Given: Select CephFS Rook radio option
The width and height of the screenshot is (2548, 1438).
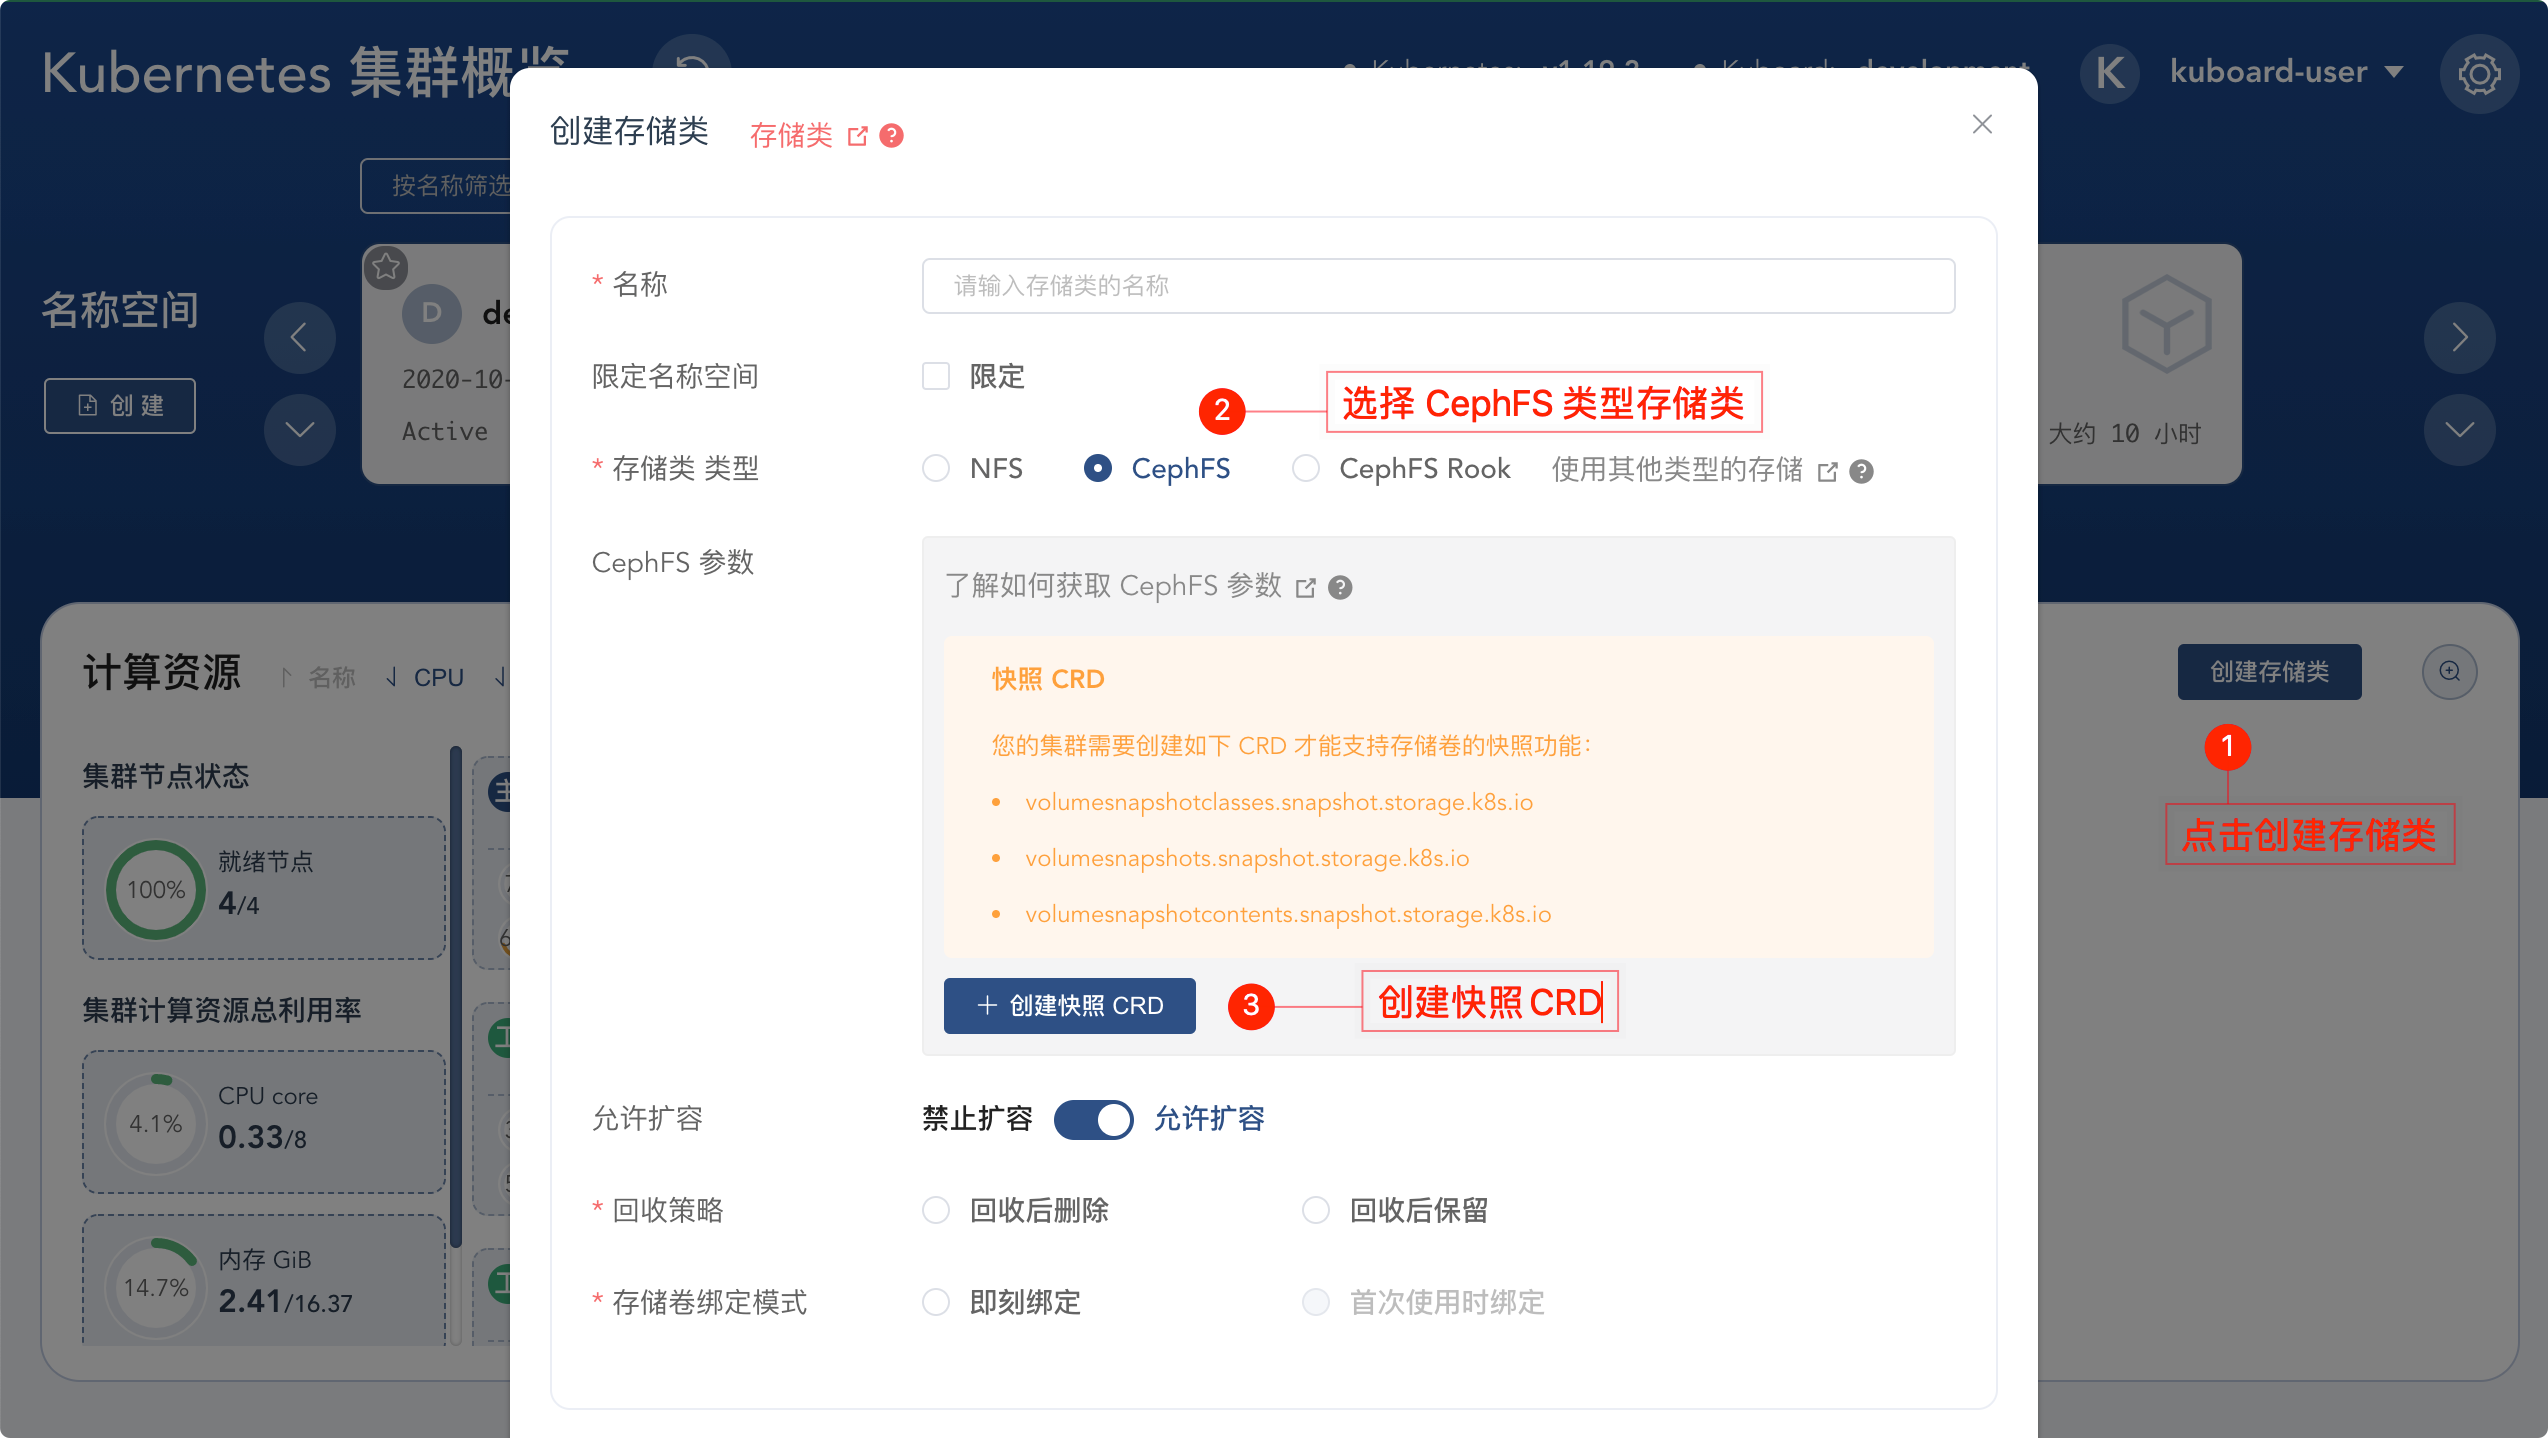Looking at the screenshot, I should [1306, 469].
